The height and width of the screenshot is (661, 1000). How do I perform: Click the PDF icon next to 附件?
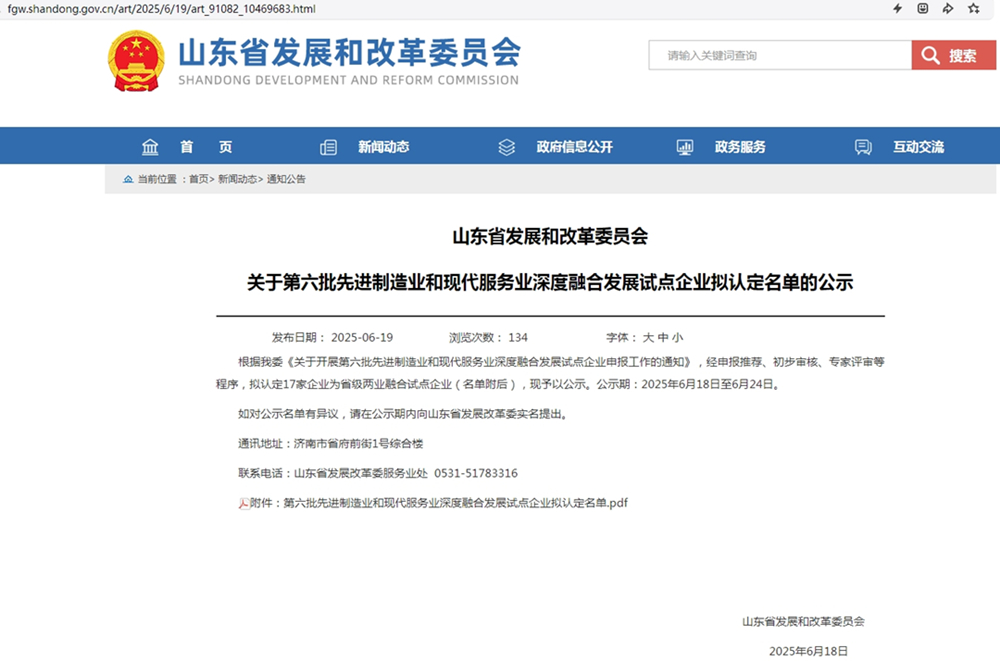[243, 503]
